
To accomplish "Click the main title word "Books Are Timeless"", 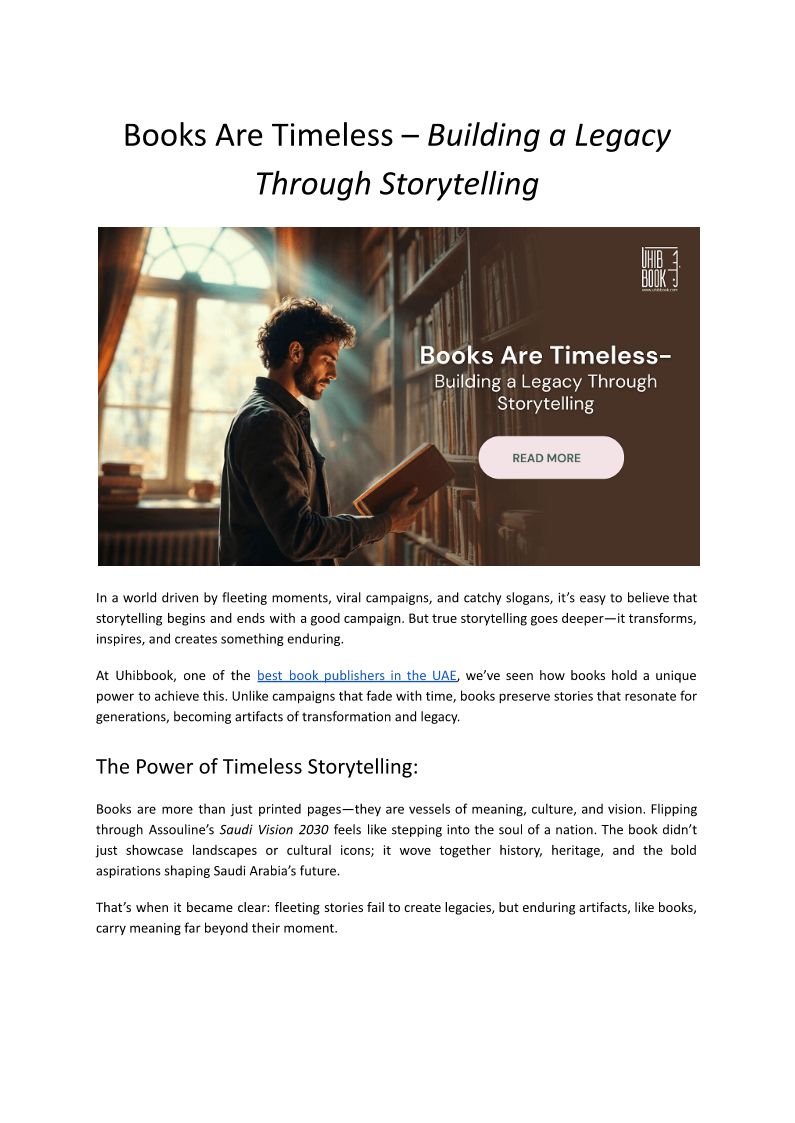I will 269,136.
